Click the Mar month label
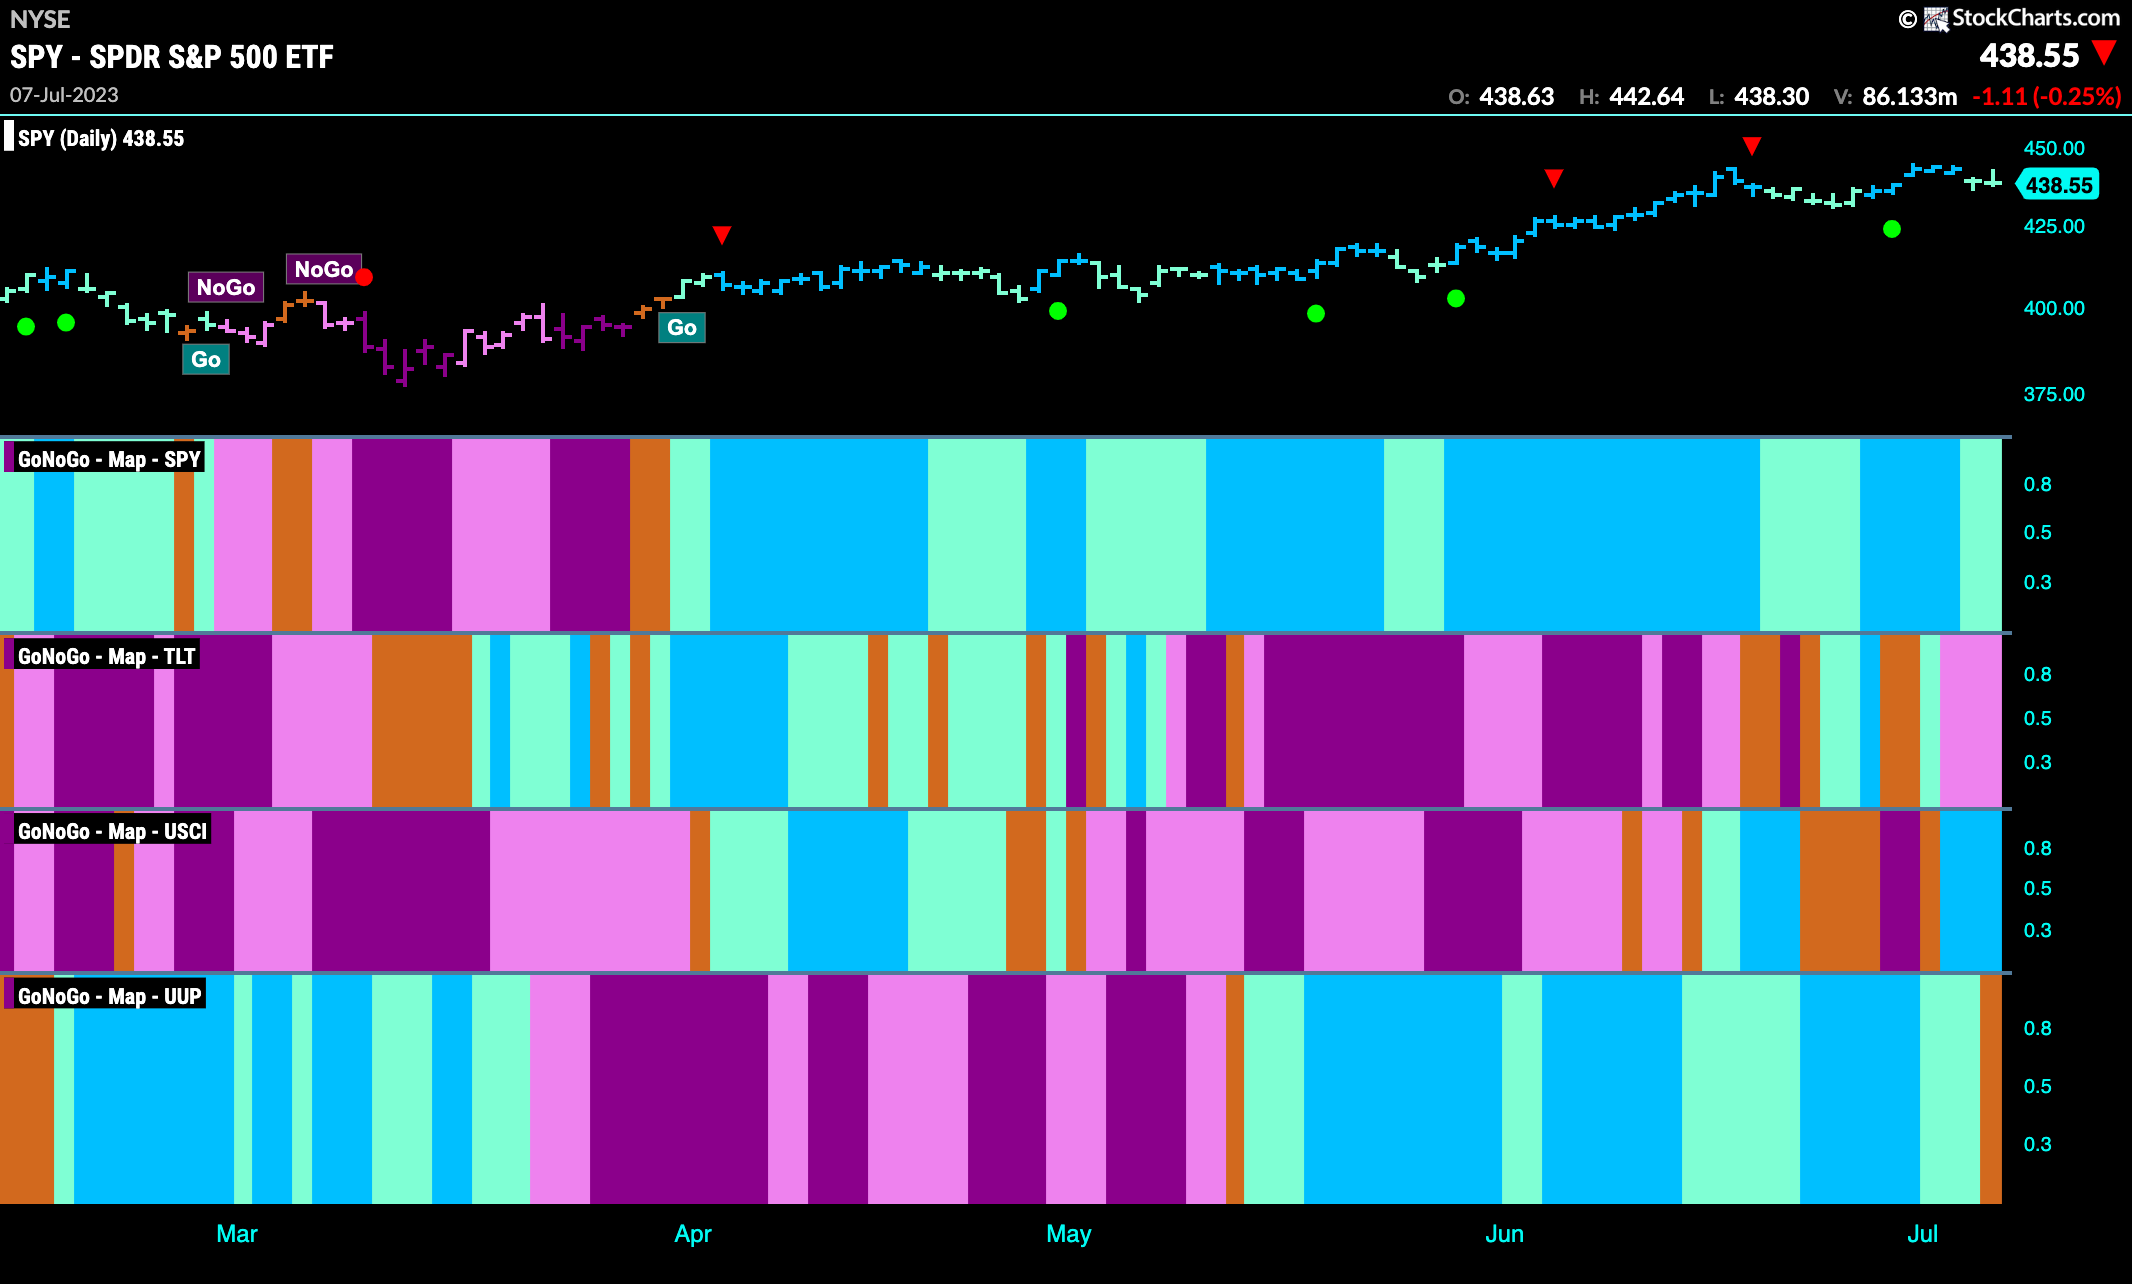Viewport: 2132px width, 1284px height. (237, 1234)
